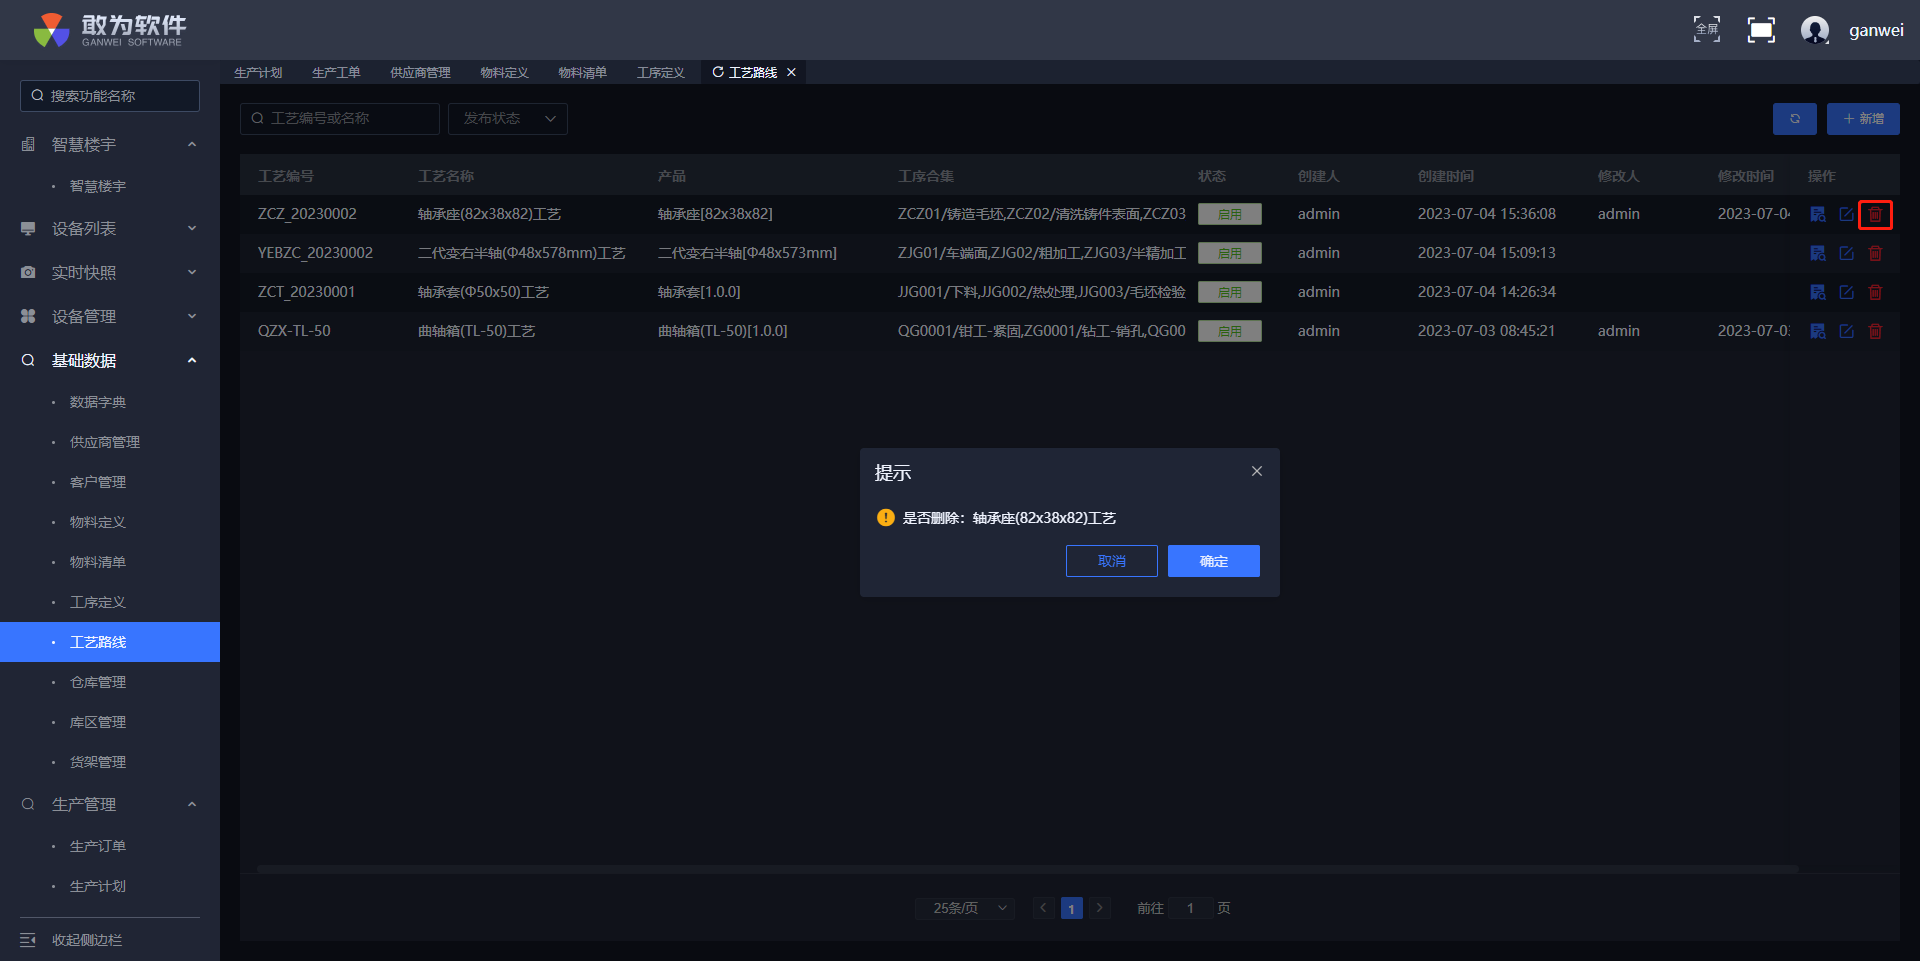This screenshot has width=1920, height=961.
Task: Confirm deletion with the 确定 button
Action: pyautogui.click(x=1213, y=561)
